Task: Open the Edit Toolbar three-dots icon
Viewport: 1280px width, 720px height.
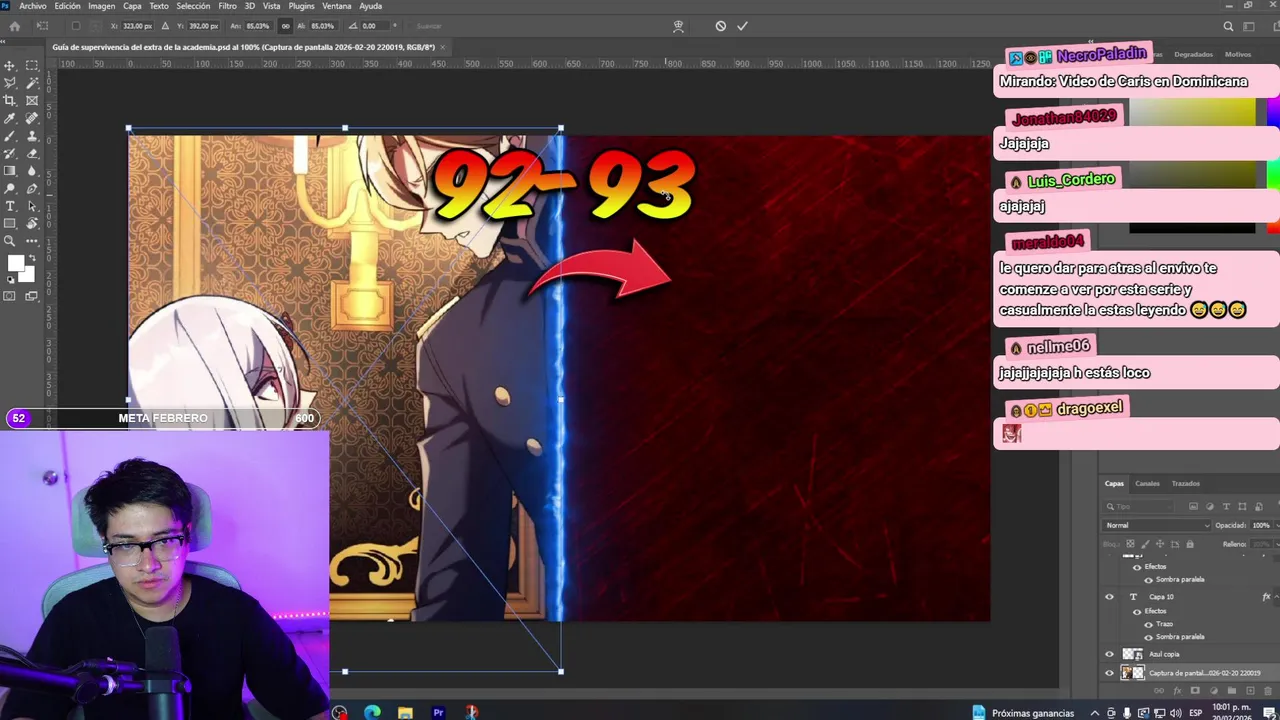Action: pyautogui.click(x=32, y=241)
